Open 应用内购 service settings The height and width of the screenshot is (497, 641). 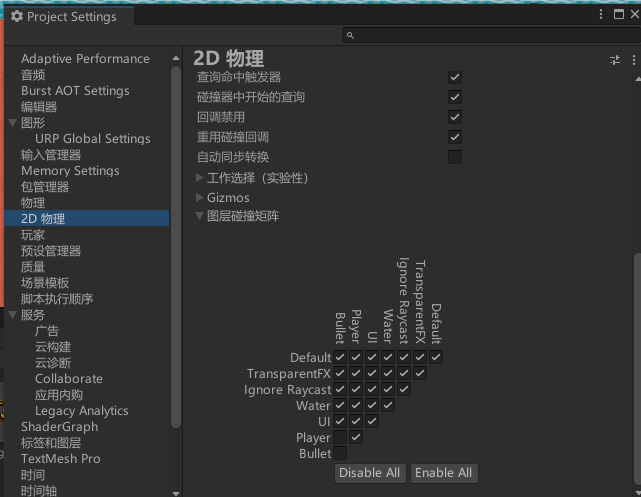click(x=59, y=395)
